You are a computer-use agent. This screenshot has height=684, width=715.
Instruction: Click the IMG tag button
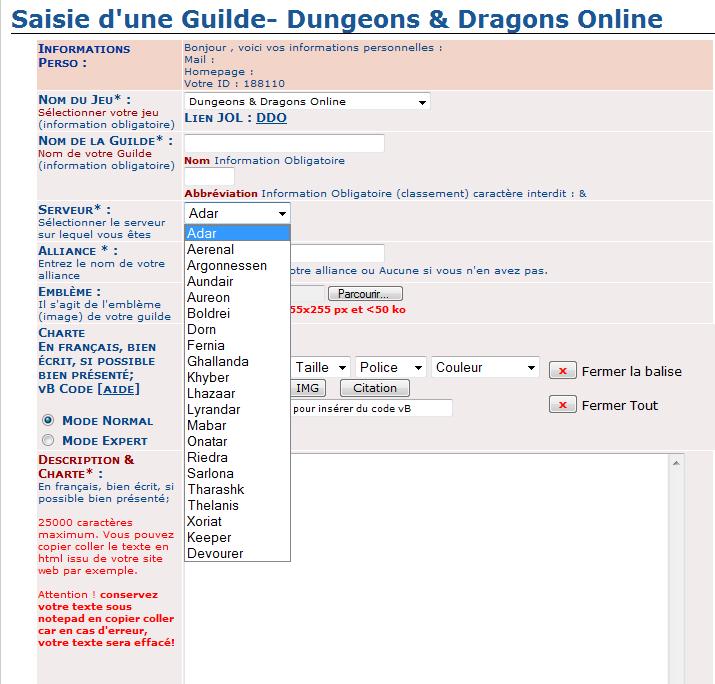[x=308, y=388]
